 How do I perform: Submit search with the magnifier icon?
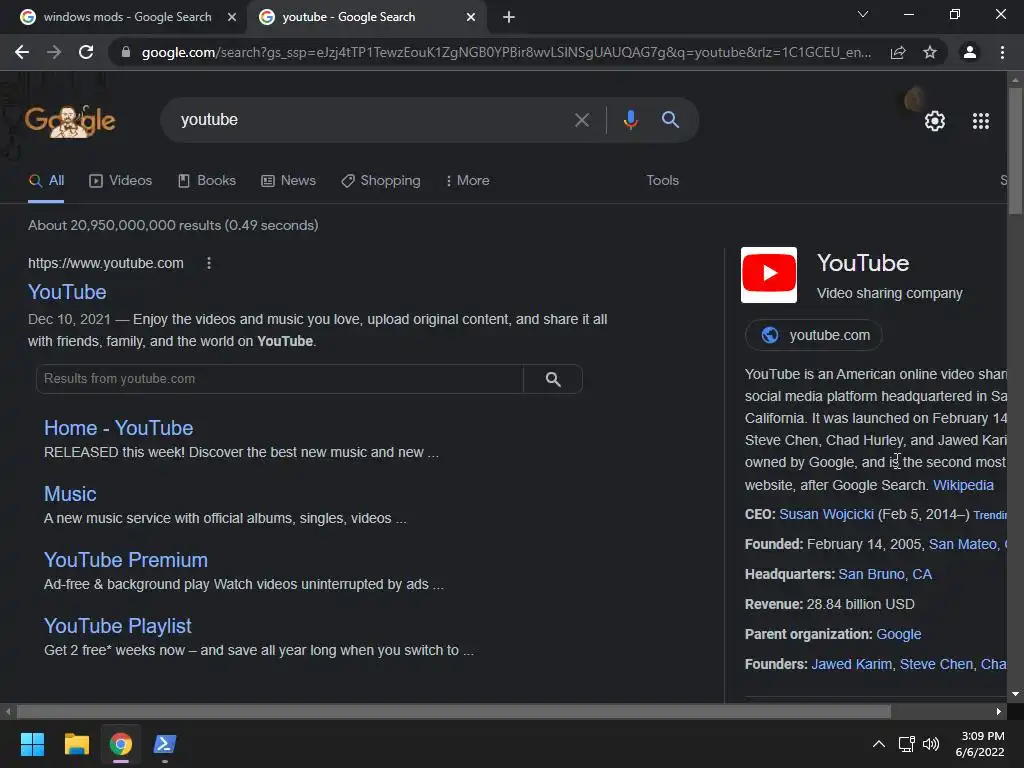pyautogui.click(x=671, y=120)
